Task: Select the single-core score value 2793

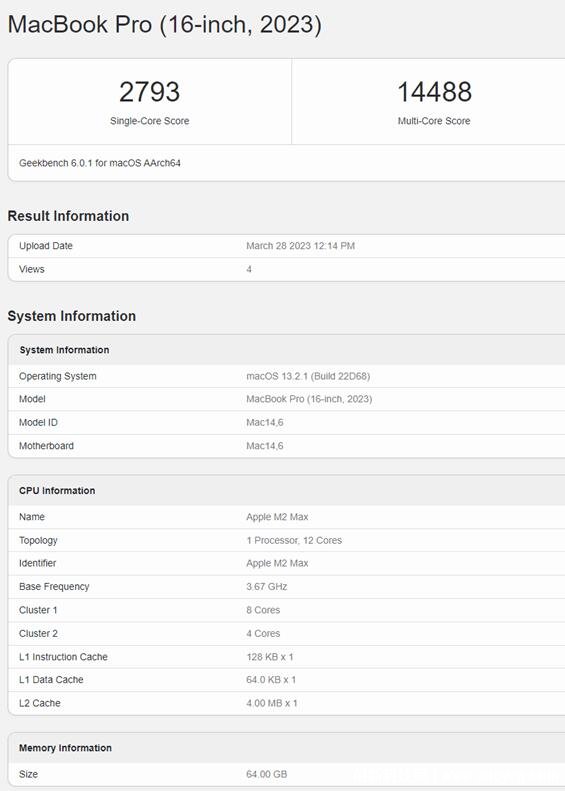Action: coord(149,92)
